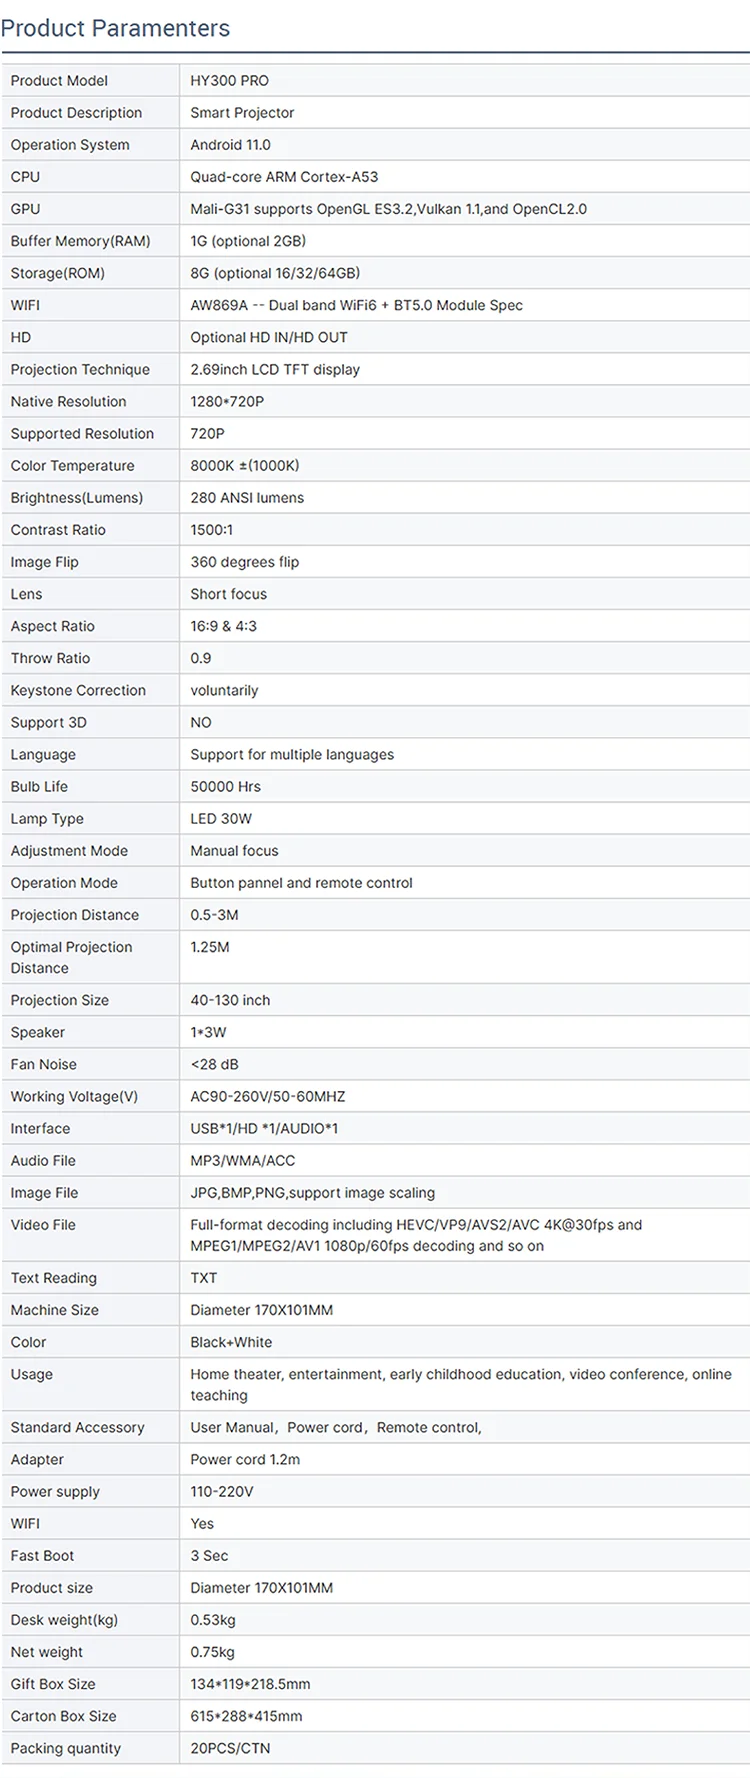The image size is (750, 1778).
Task: Click the Black+White color value
Action: click(231, 1342)
